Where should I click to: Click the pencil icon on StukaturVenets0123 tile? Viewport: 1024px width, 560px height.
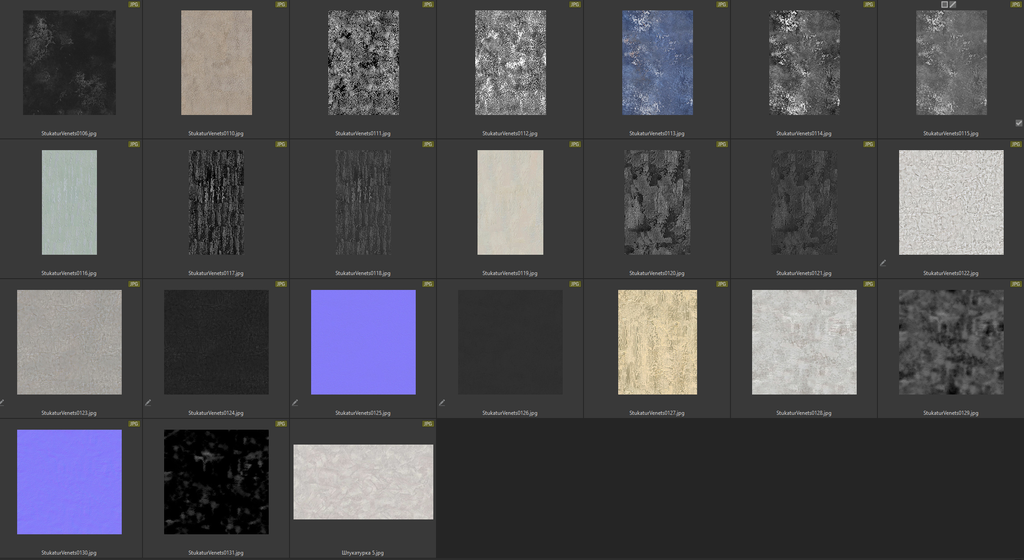click(x=2, y=402)
